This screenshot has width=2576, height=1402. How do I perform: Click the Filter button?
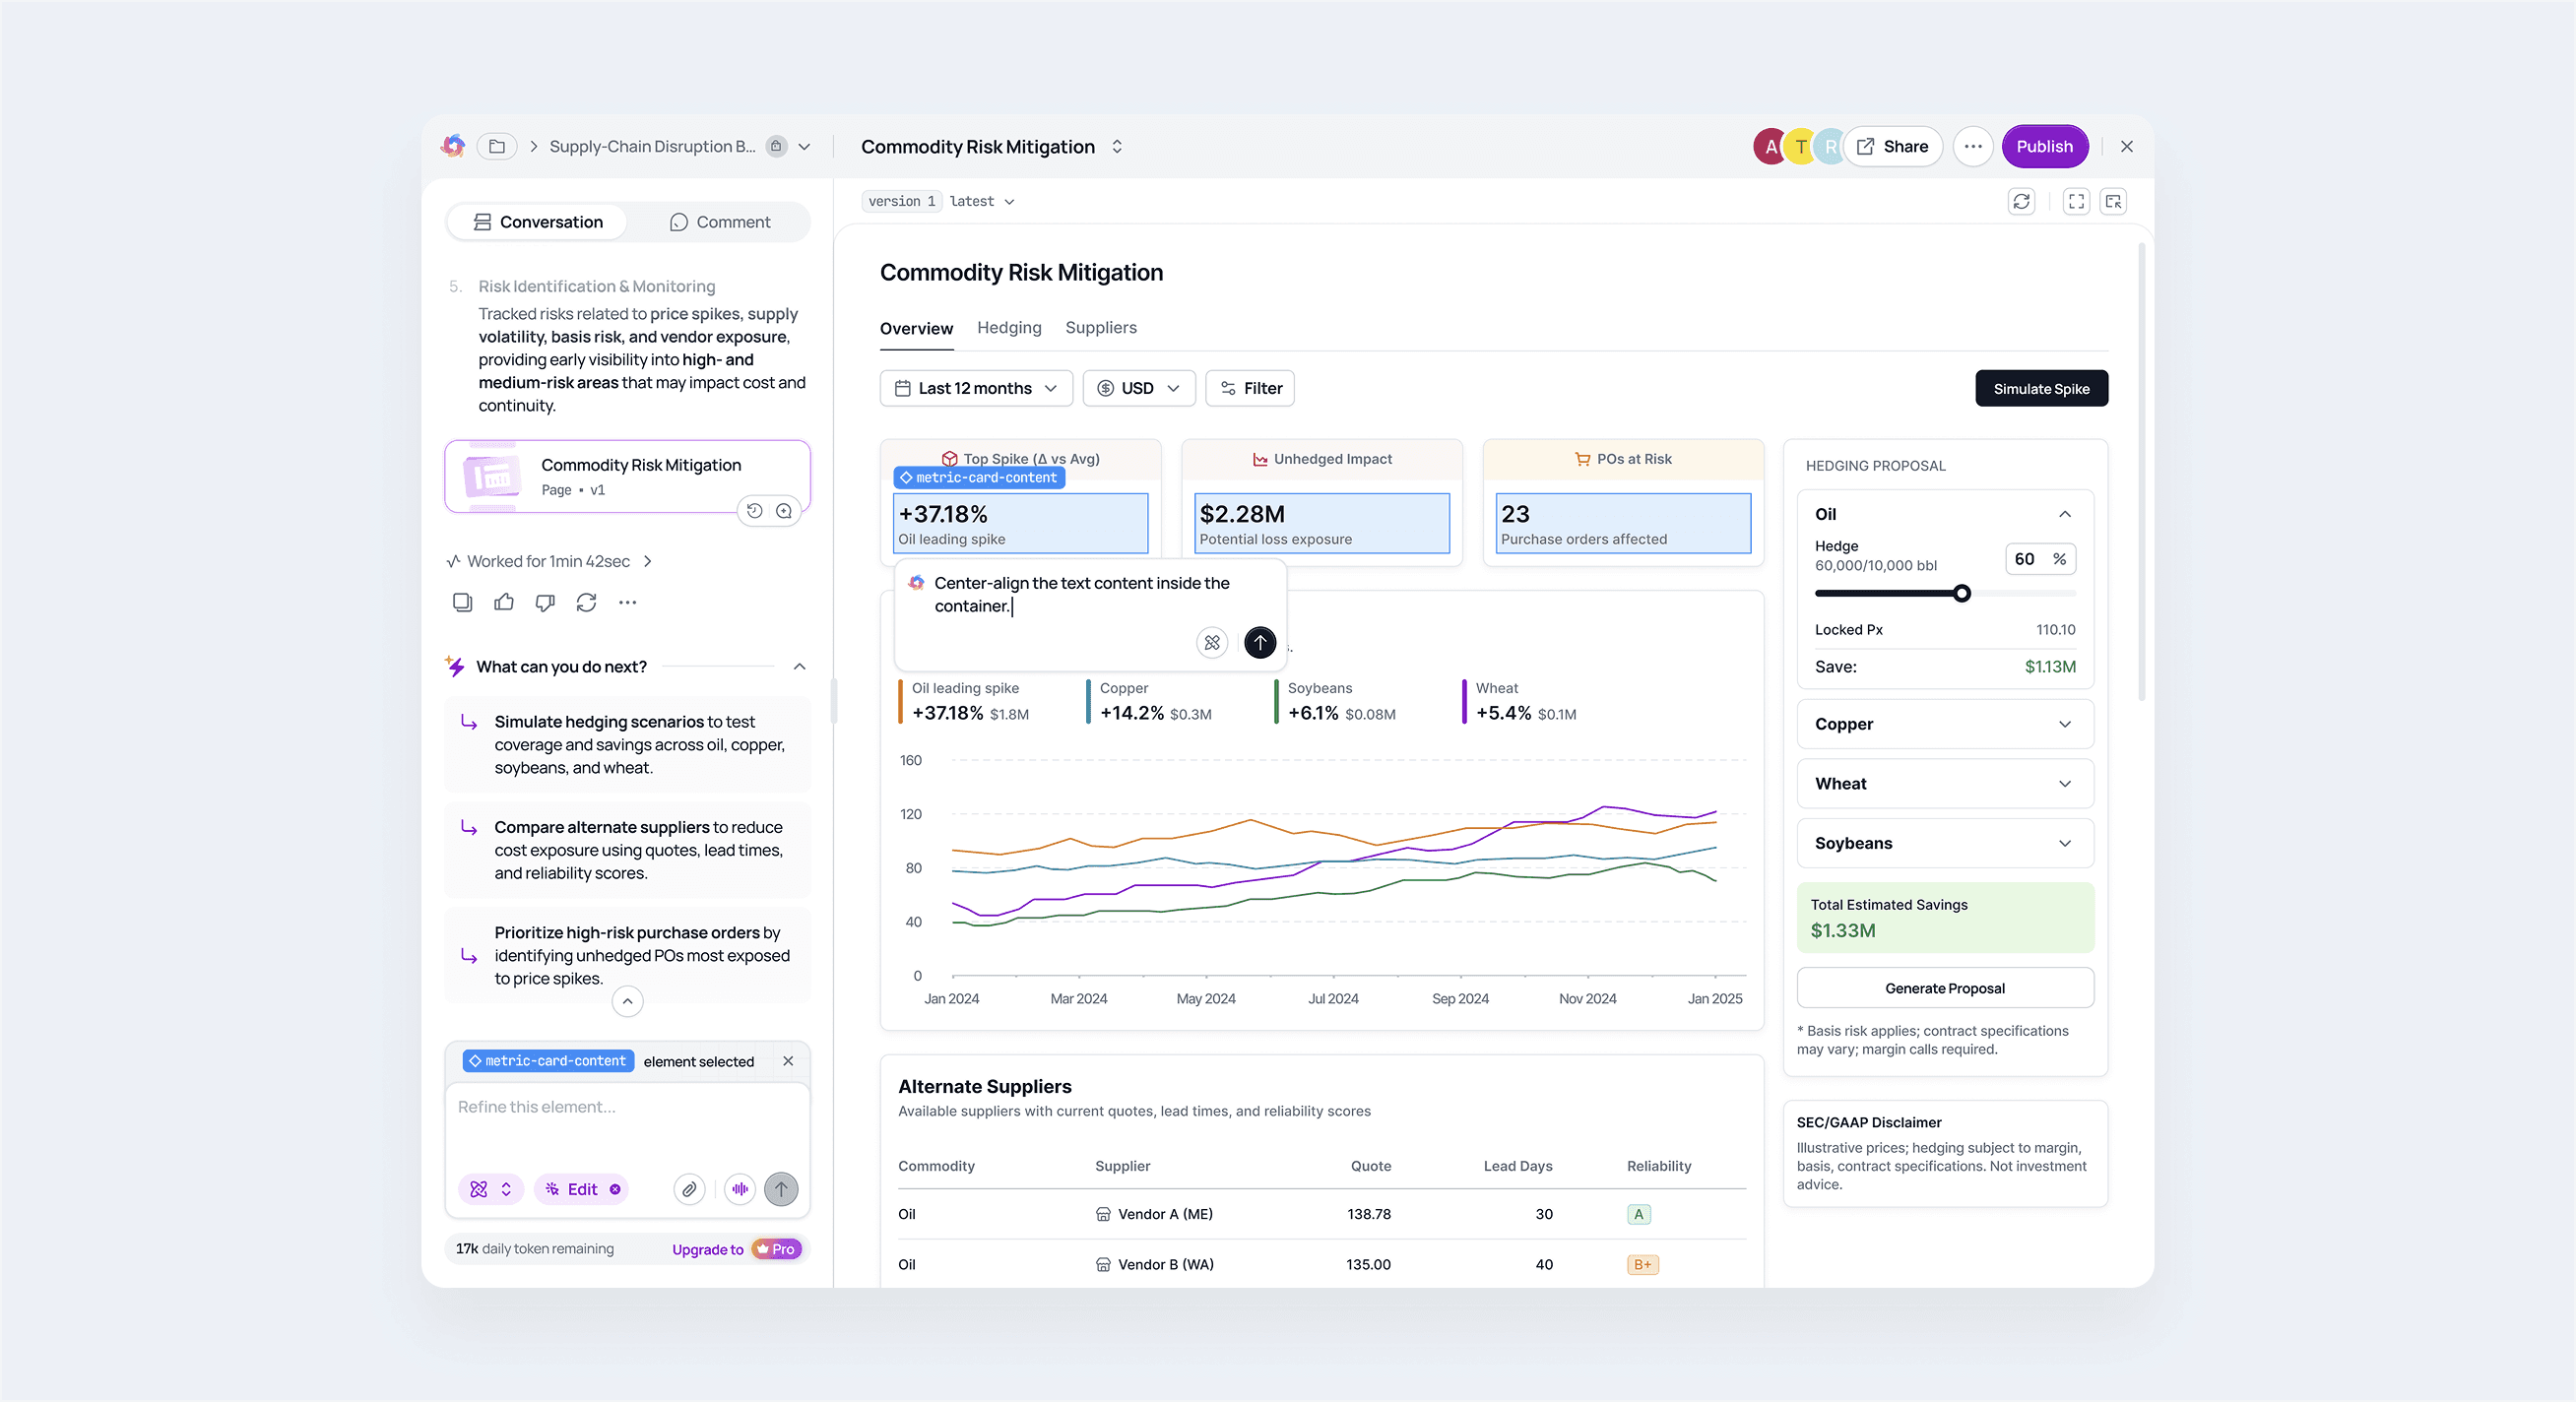click(1250, 388)
